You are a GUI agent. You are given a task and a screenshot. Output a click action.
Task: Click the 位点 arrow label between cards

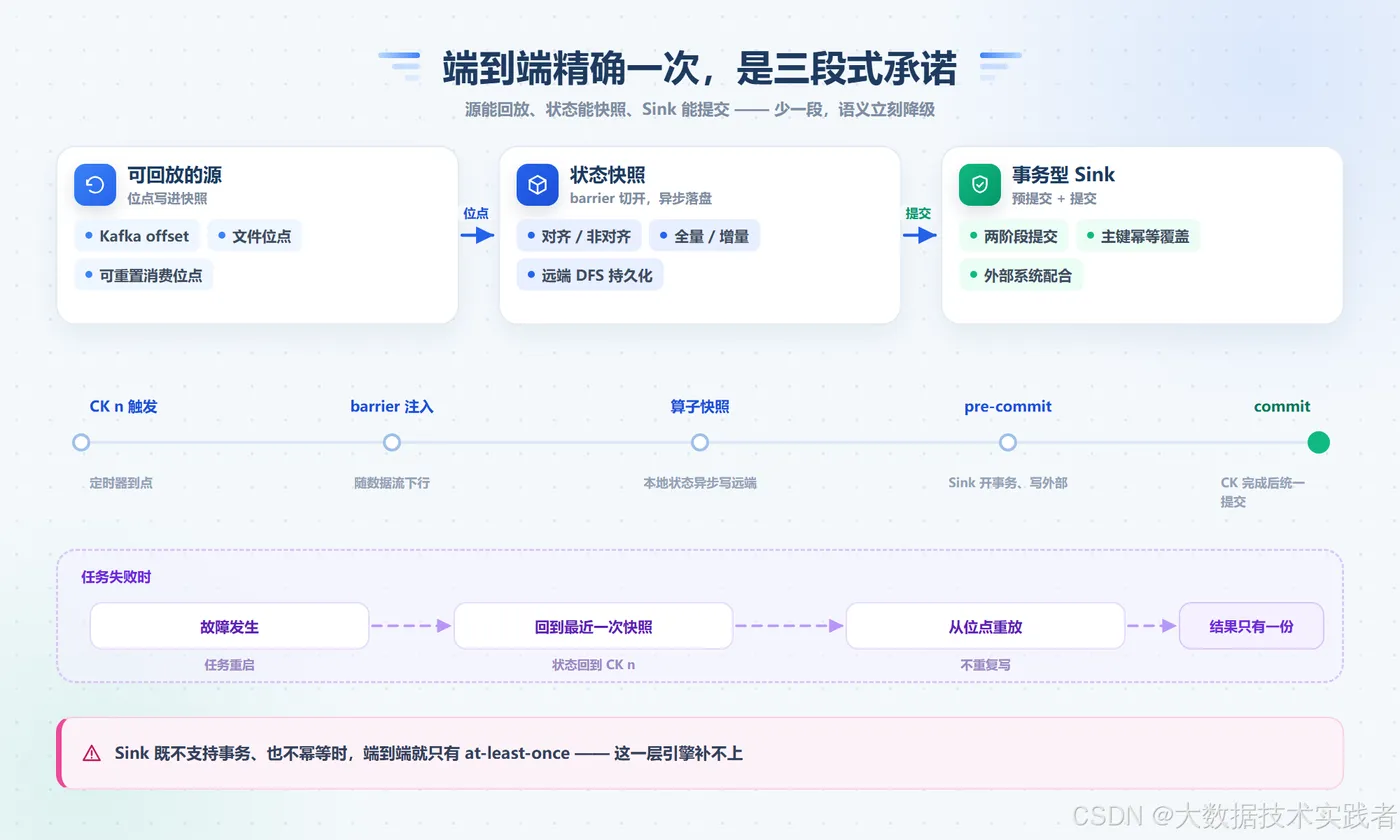pos(476,213)
